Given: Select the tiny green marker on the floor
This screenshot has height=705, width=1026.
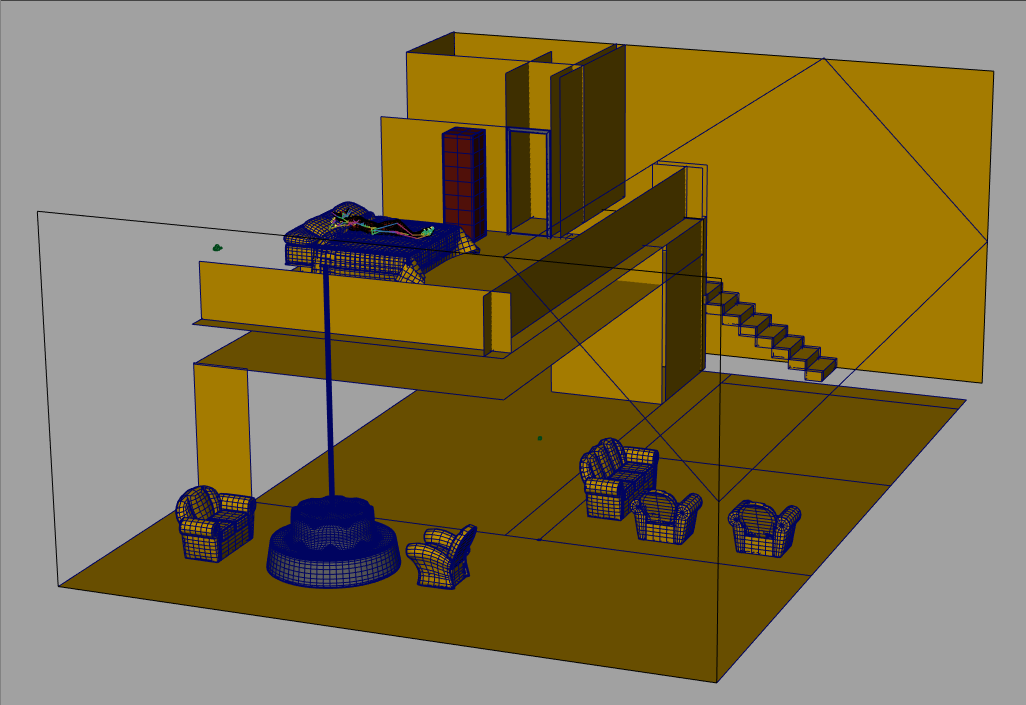Looking at the screenshot, I should (x=540, y=438).
